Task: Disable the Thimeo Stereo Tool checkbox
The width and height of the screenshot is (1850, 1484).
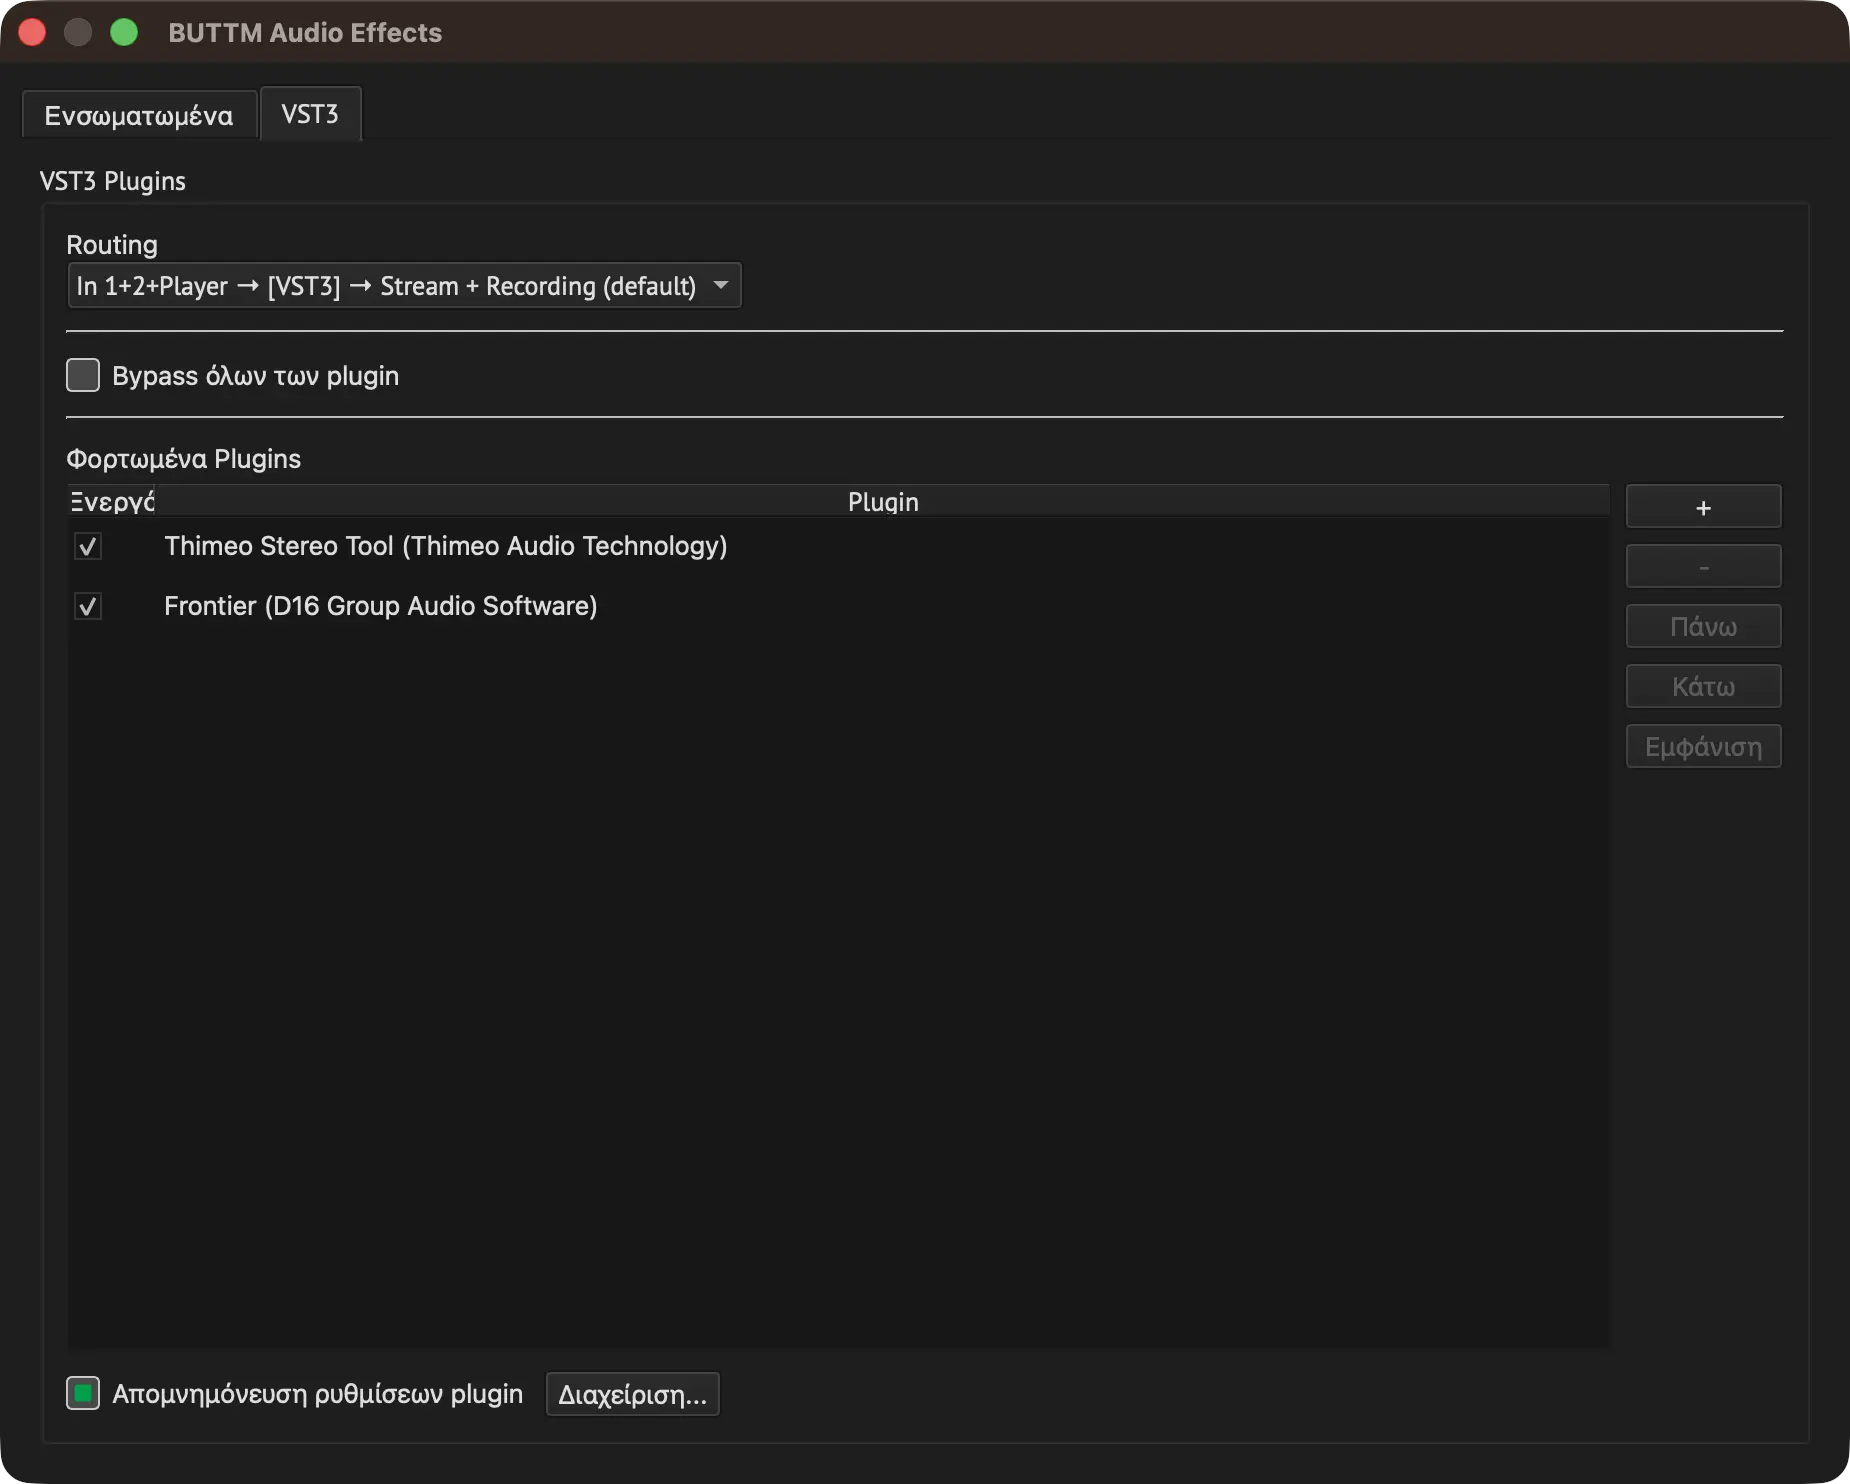Action: pyautogui.click(x=88, y=546)
